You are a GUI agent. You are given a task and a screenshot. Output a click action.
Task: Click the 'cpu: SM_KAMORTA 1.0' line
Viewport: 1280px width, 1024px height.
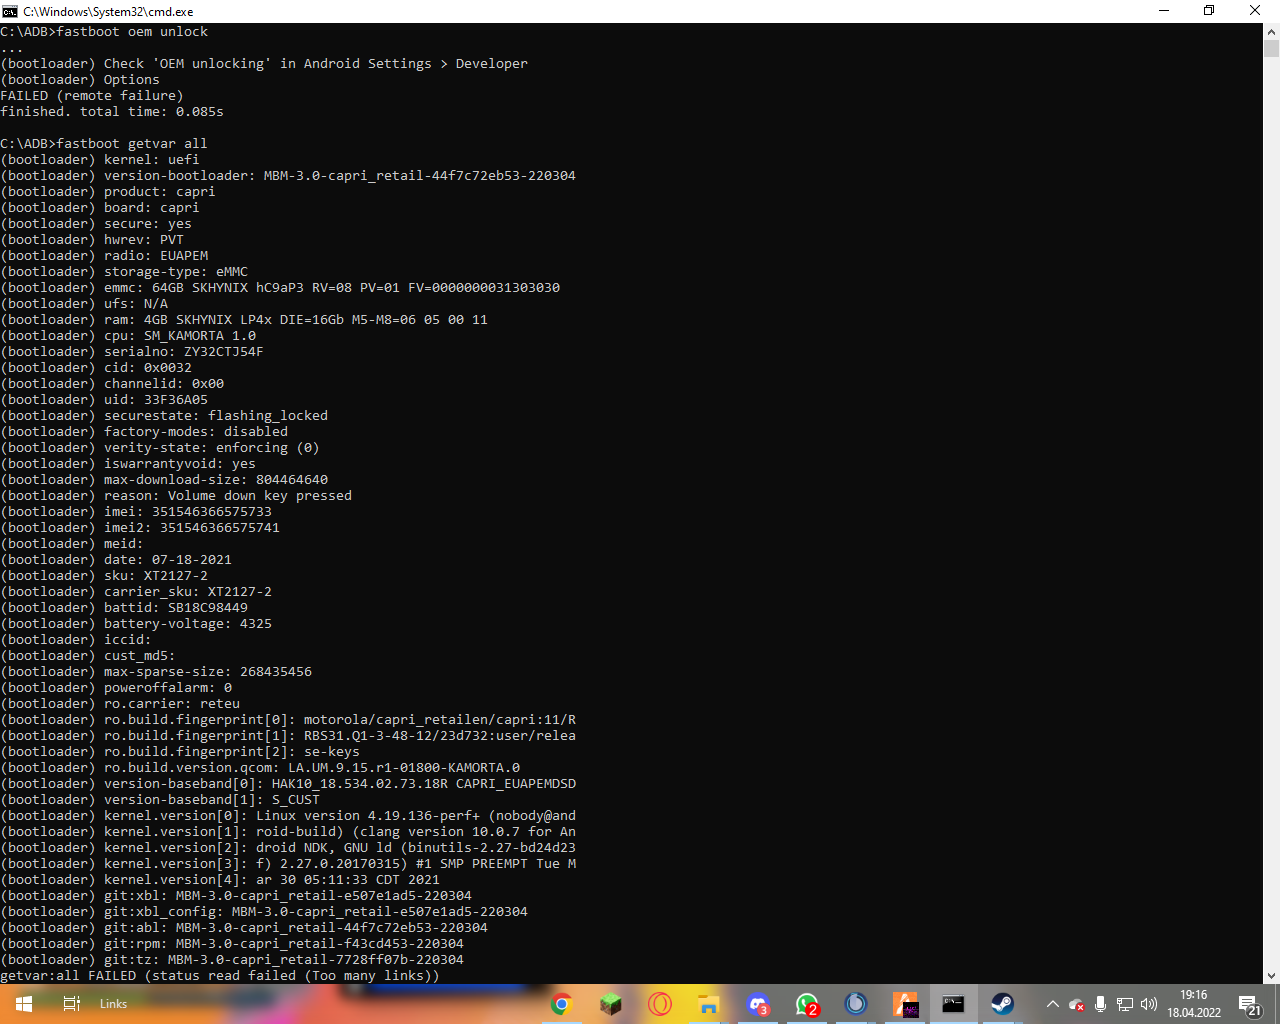pos(128,335)
